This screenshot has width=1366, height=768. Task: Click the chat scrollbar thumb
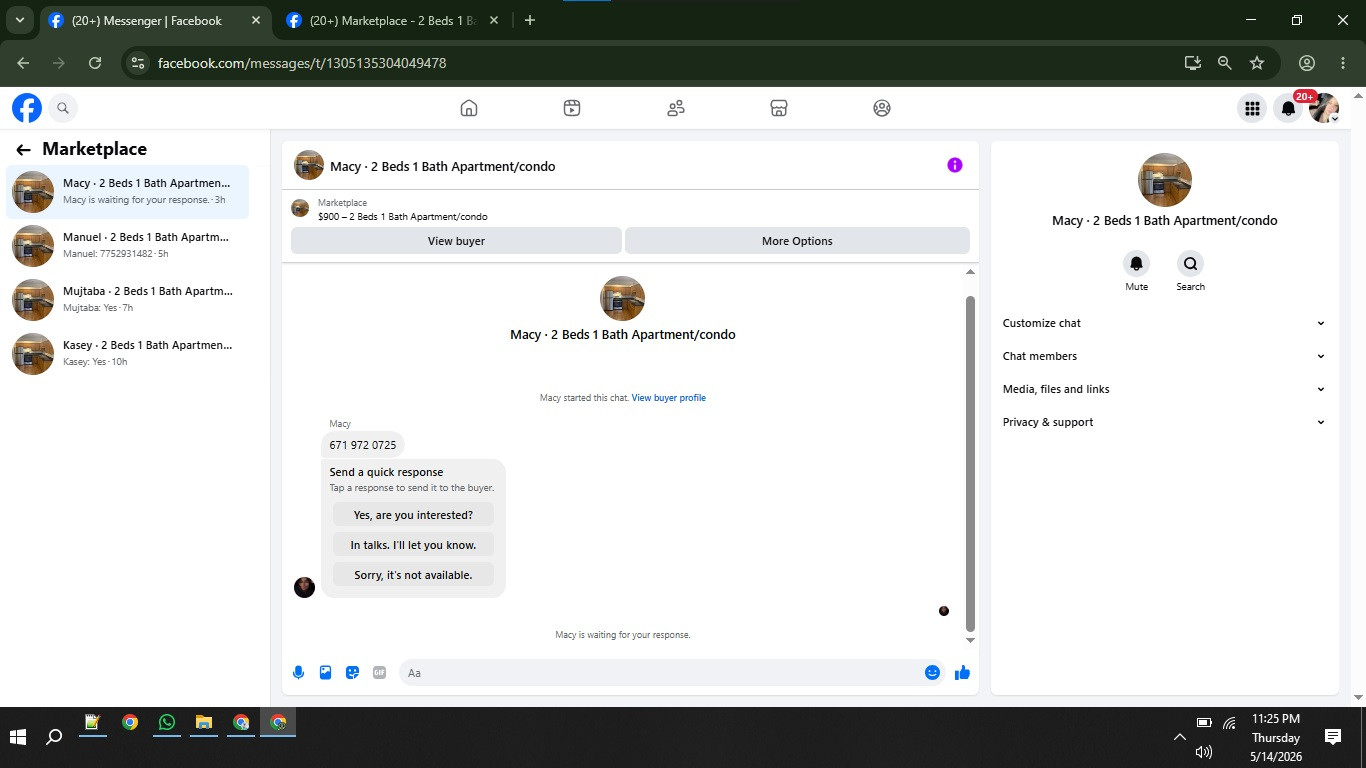pyautogui.click(x=970, y=464)
